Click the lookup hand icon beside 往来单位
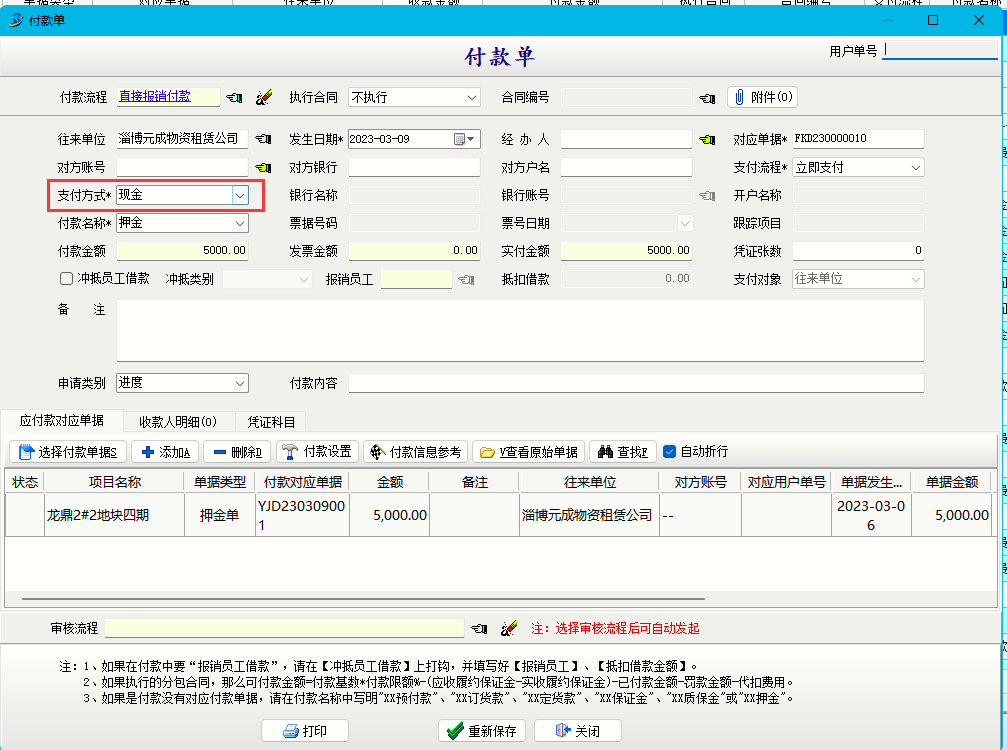 tap(263, 139)
